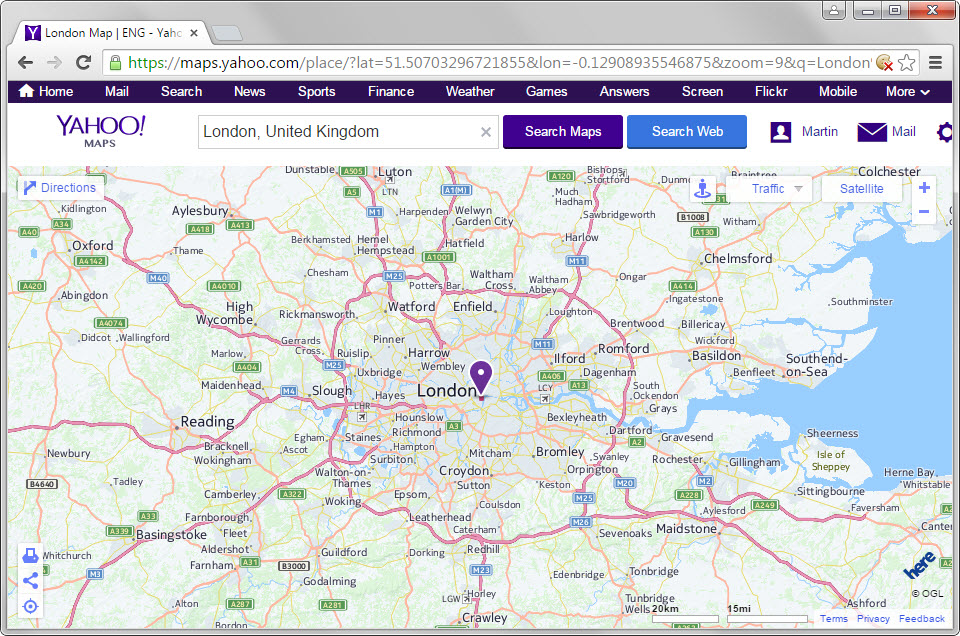The height and width of the screenshot is (636, 960).
Task: Click the Search Web button
Action: pos(687,132)
